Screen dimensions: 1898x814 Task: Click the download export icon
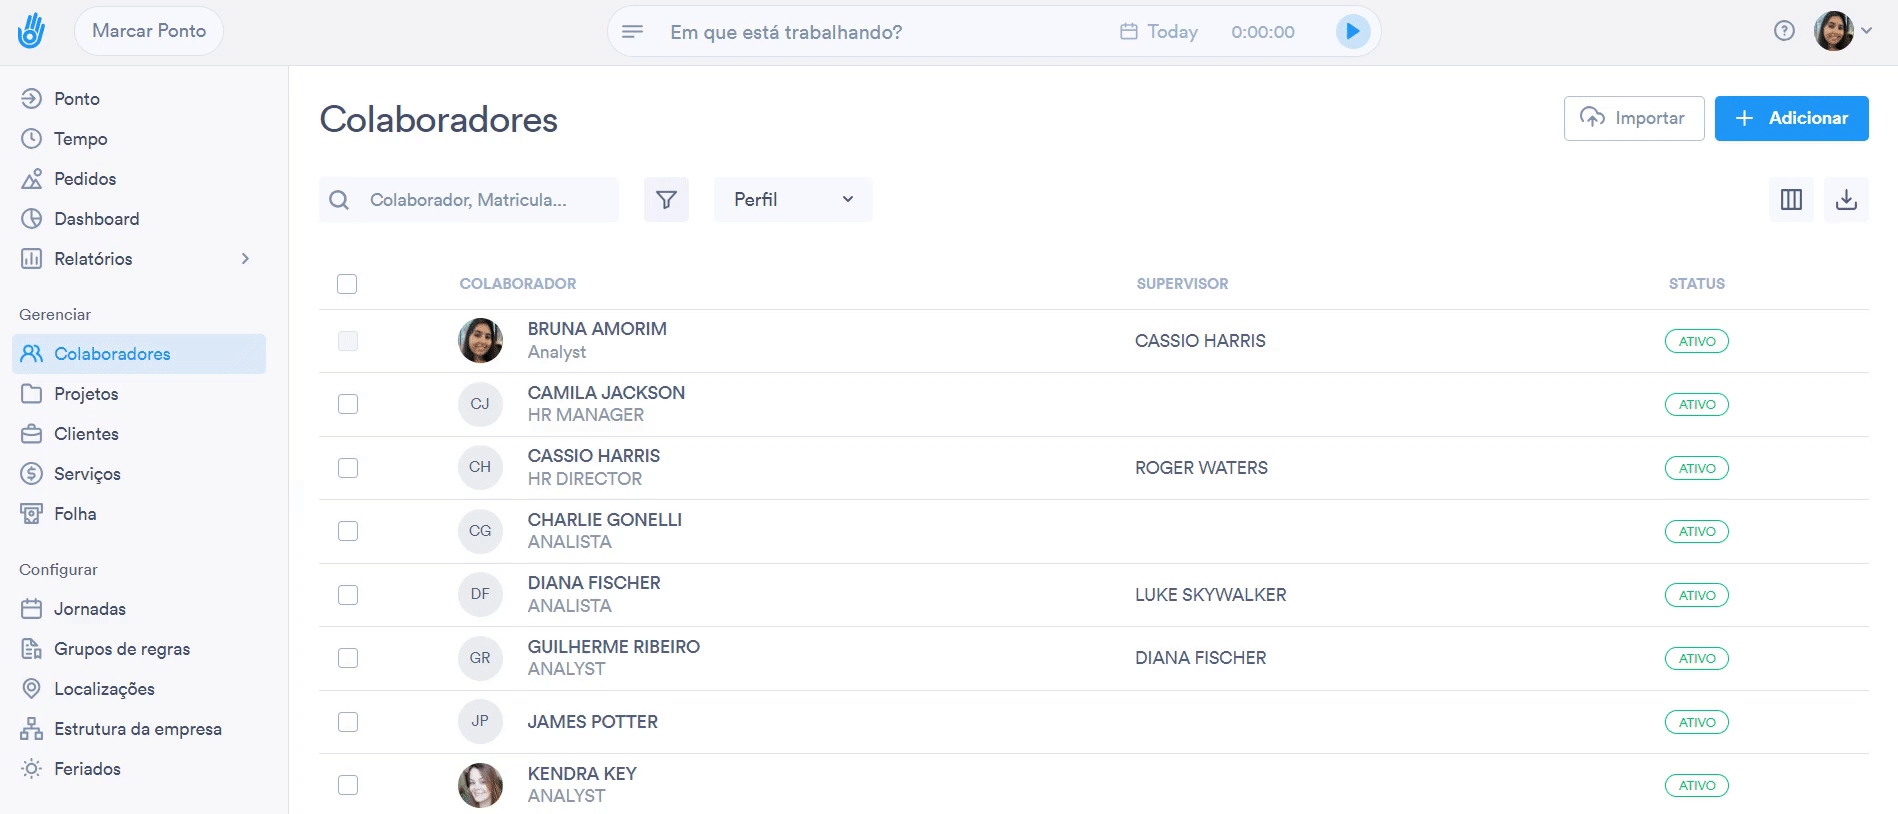pos(1846,200)
